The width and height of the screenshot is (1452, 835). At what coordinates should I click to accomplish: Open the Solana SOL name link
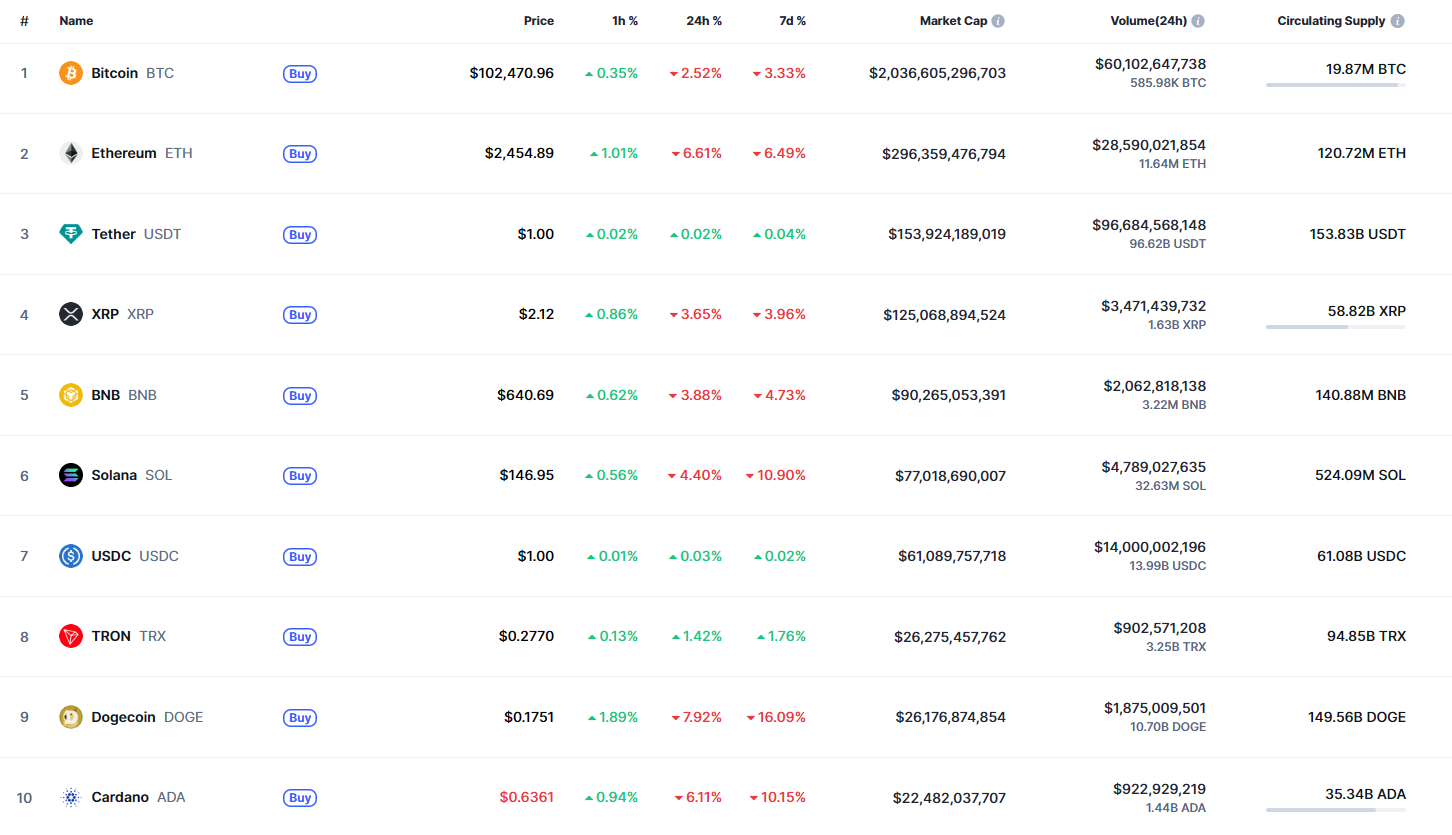point(131,475)
